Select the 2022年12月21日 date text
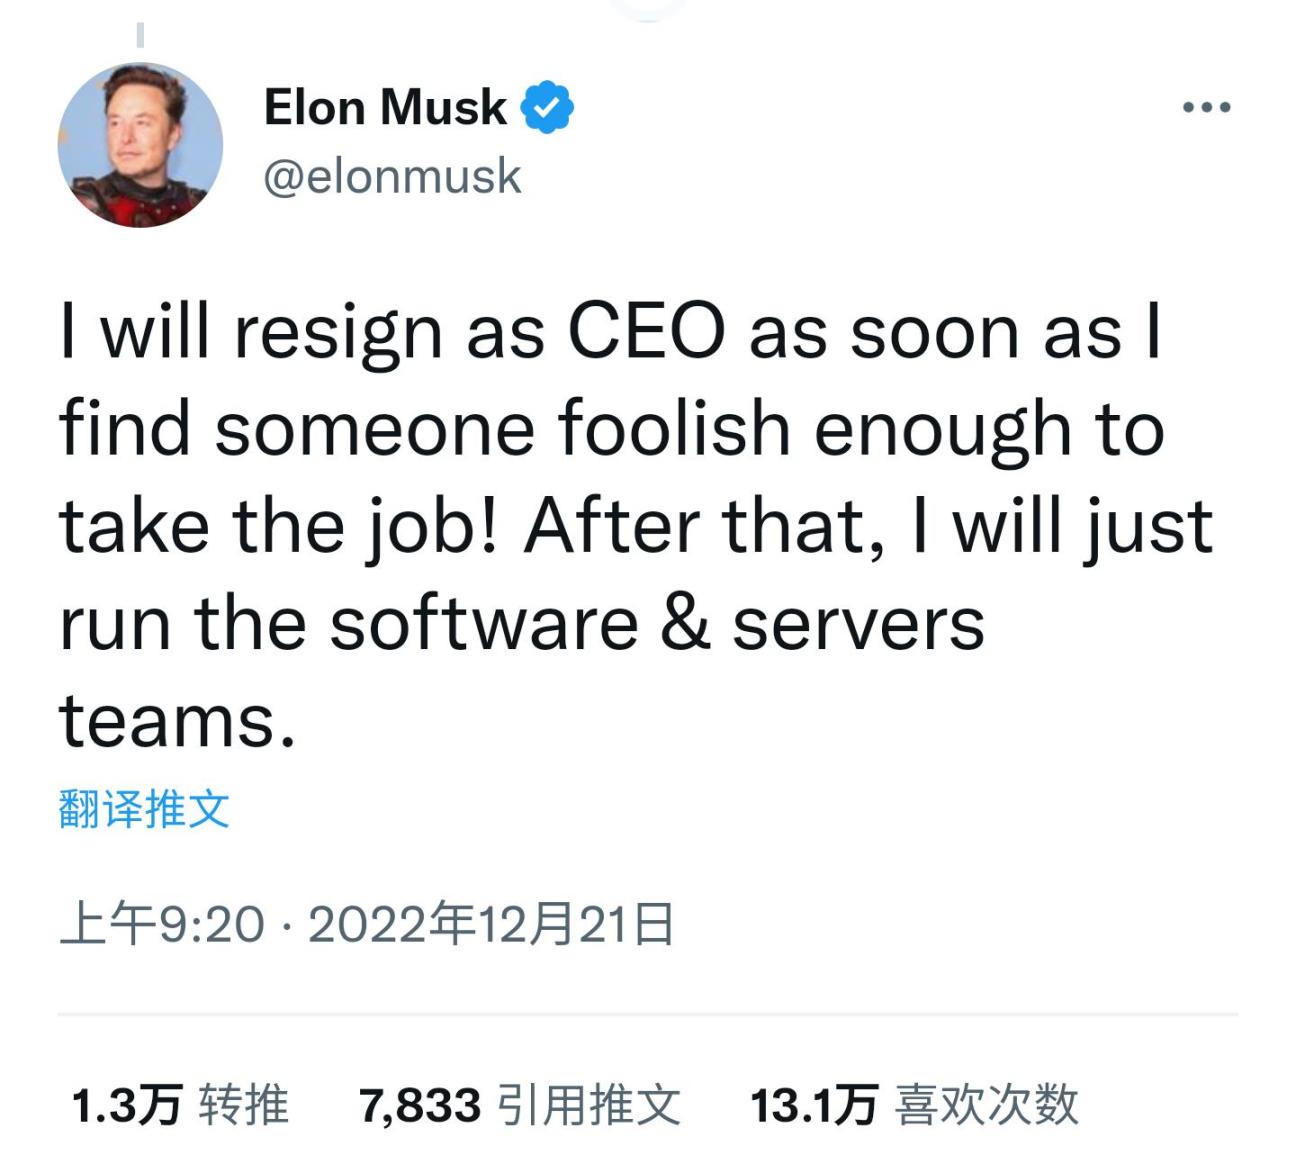The height and width of the screenshot is (1173, 1296). (x=491, y=924)
